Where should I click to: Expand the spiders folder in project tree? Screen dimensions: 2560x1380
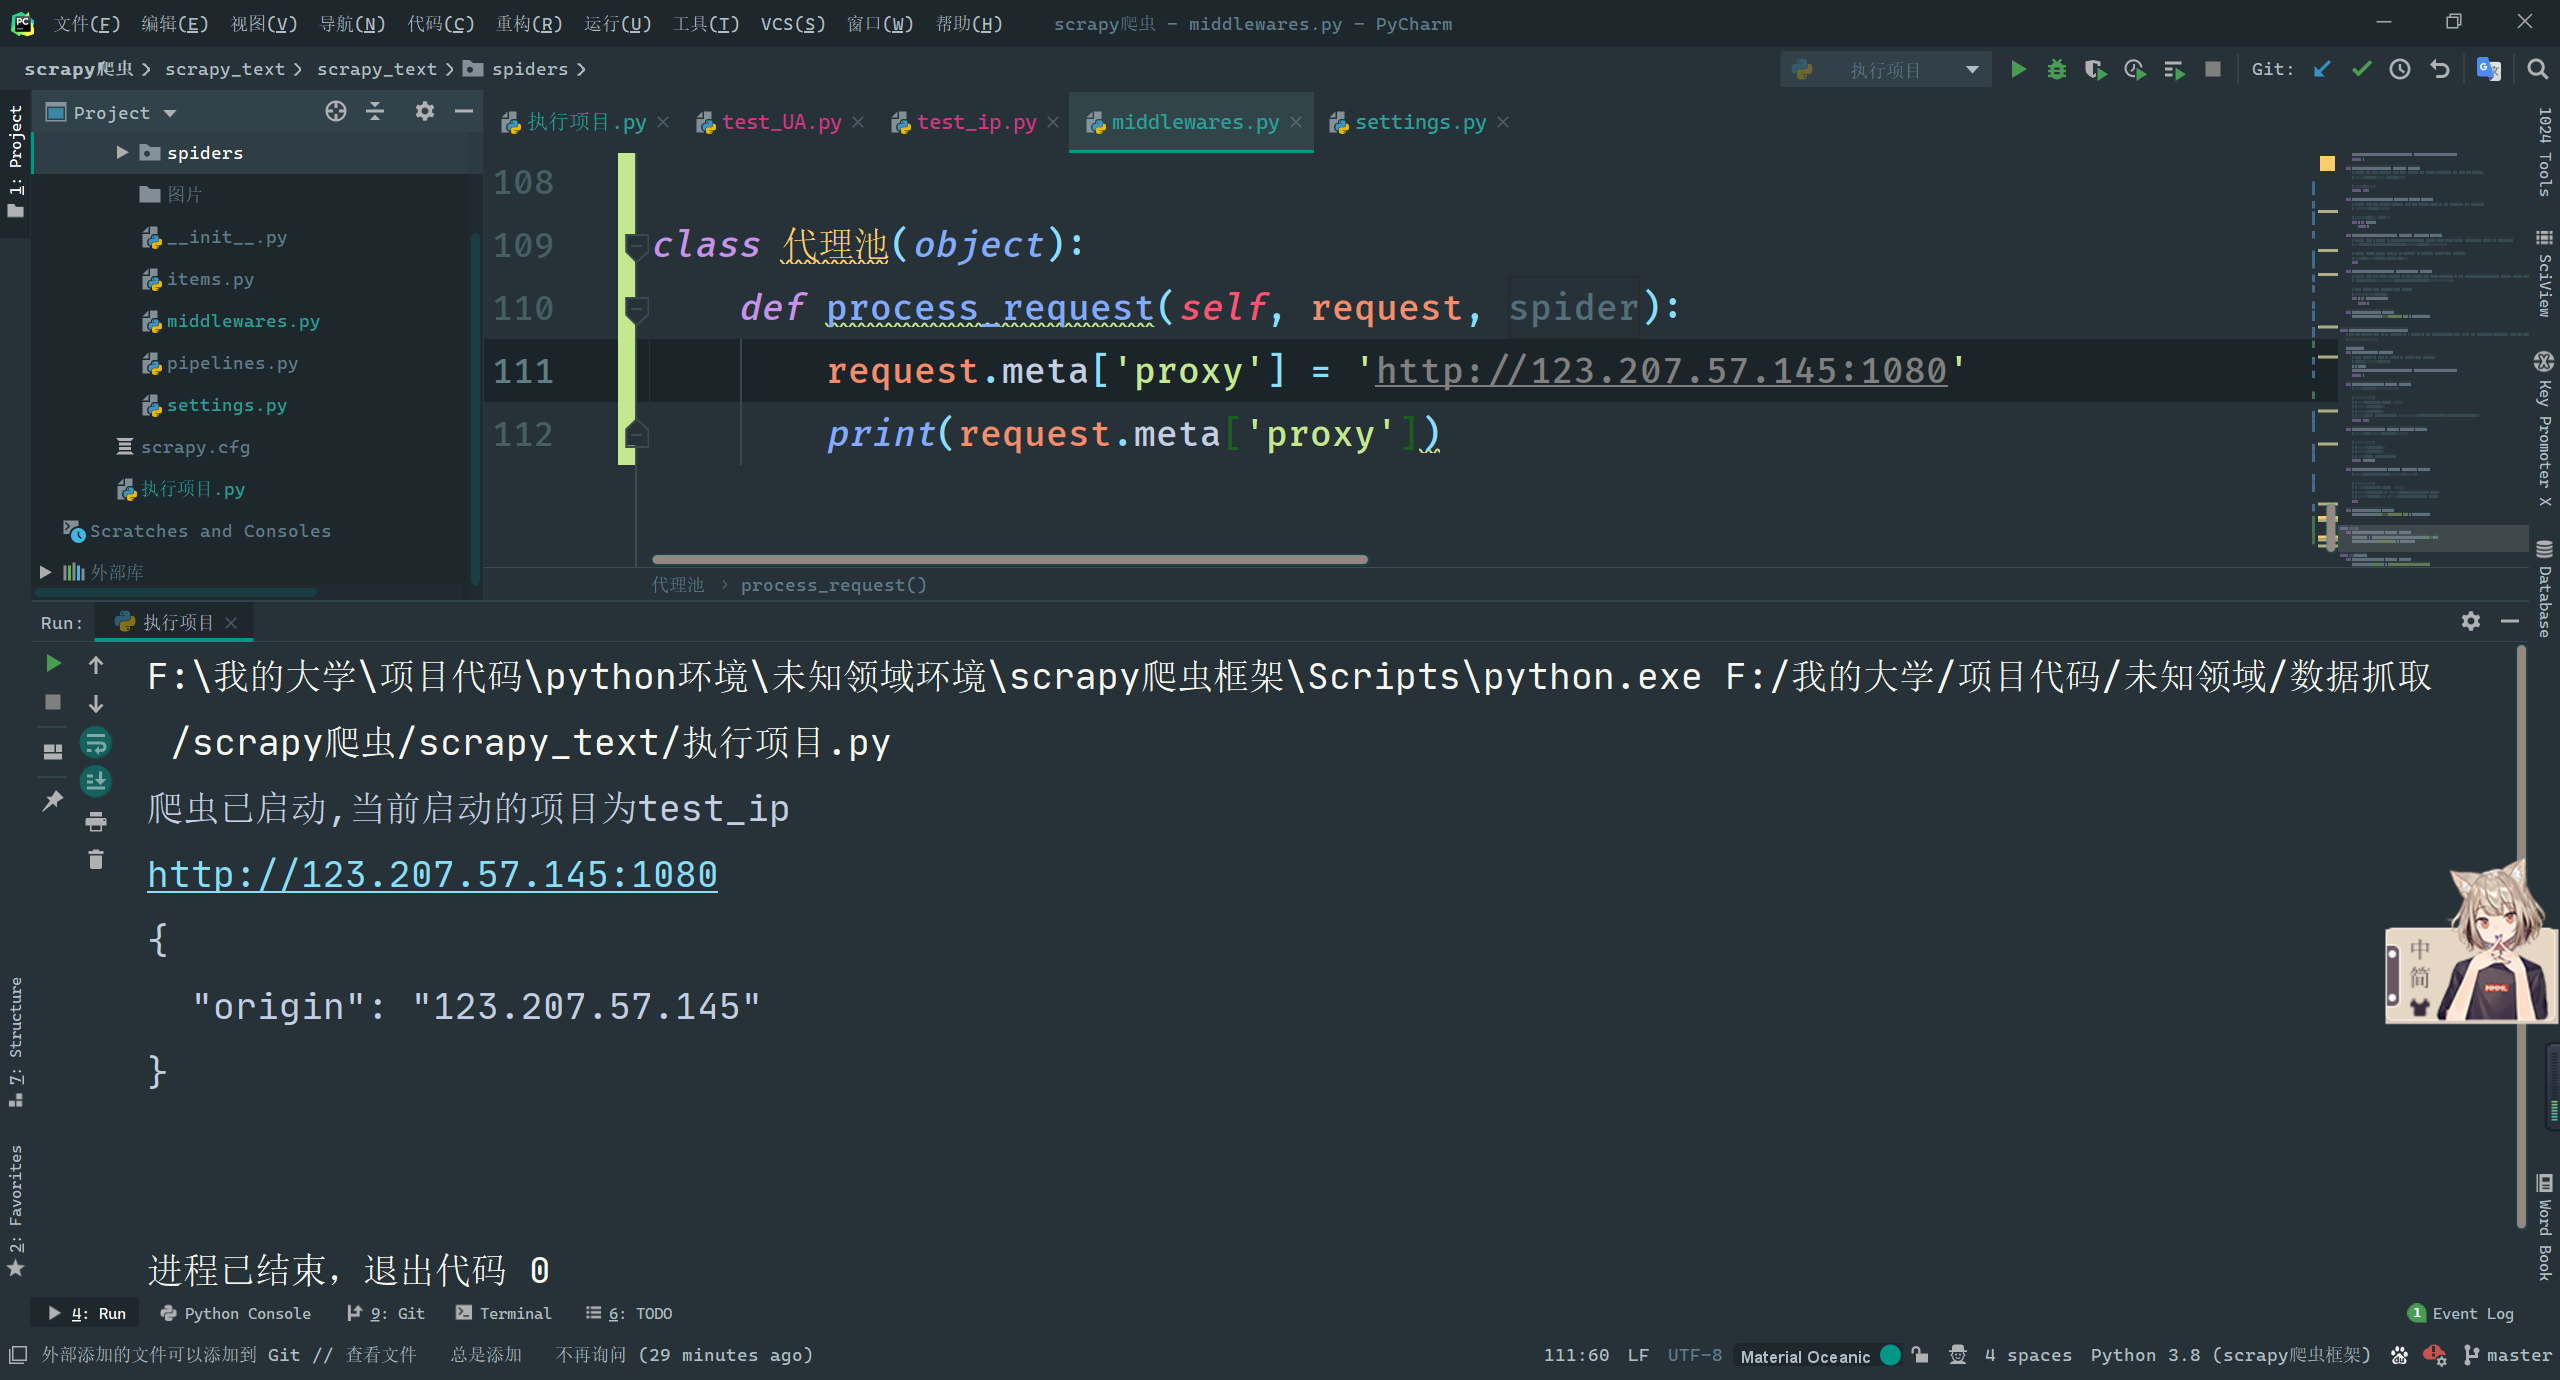tap(122, 152)
